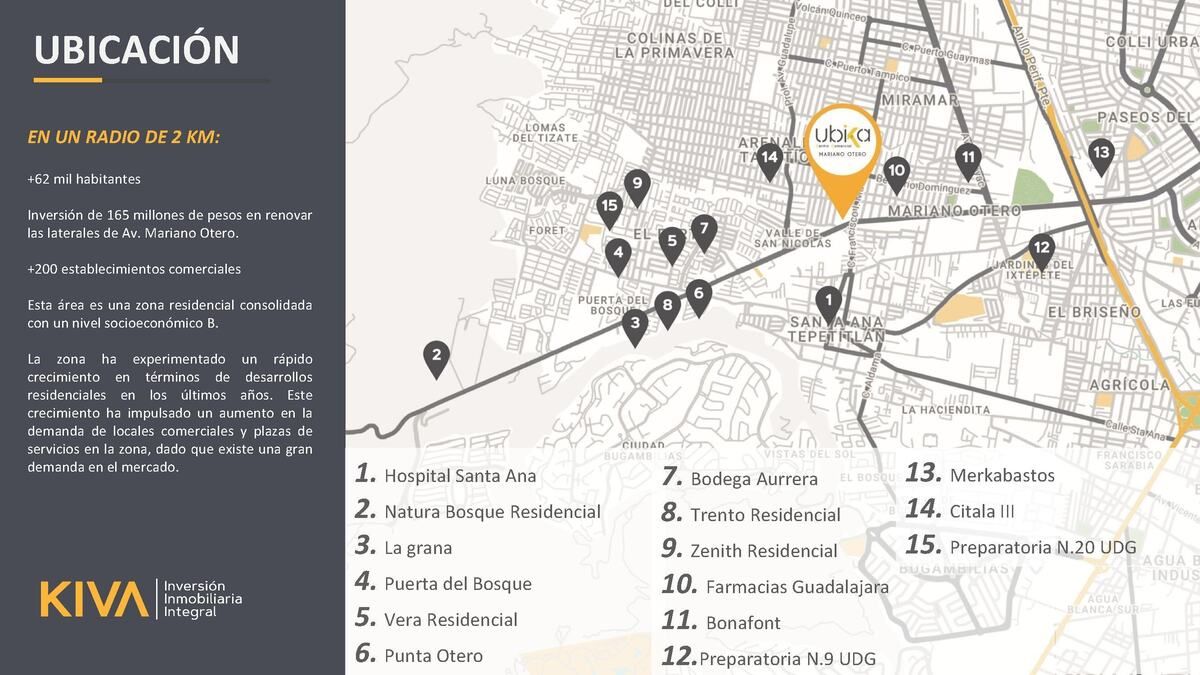The image size is (1200, 675).
Task: Select map pin number 6
Action: click(699, 298)
